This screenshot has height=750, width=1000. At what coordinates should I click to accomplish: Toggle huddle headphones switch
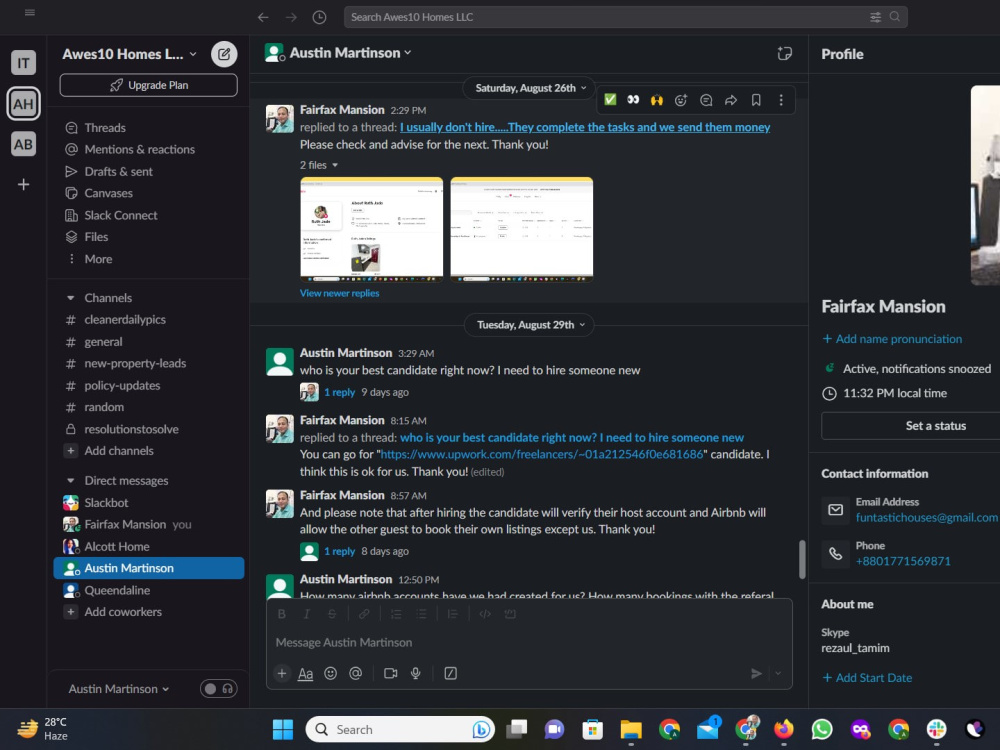click(219, 689)
